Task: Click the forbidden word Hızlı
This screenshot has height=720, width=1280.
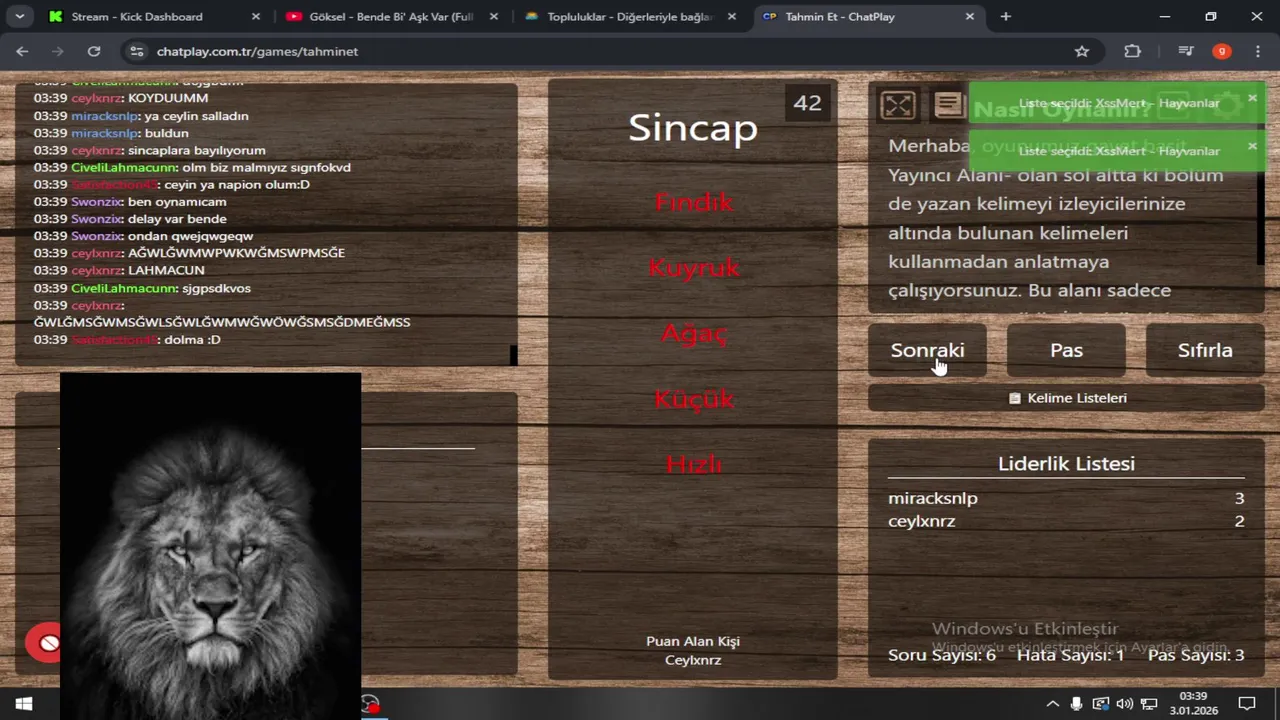Action: click(x=694, y=464)
